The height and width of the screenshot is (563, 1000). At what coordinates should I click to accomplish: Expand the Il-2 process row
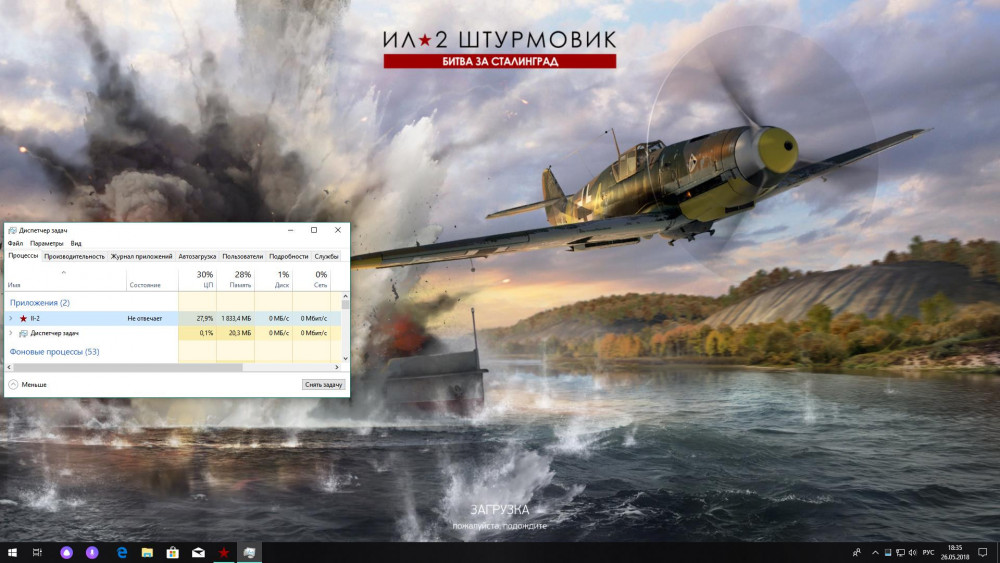click(x=10, y=318)
